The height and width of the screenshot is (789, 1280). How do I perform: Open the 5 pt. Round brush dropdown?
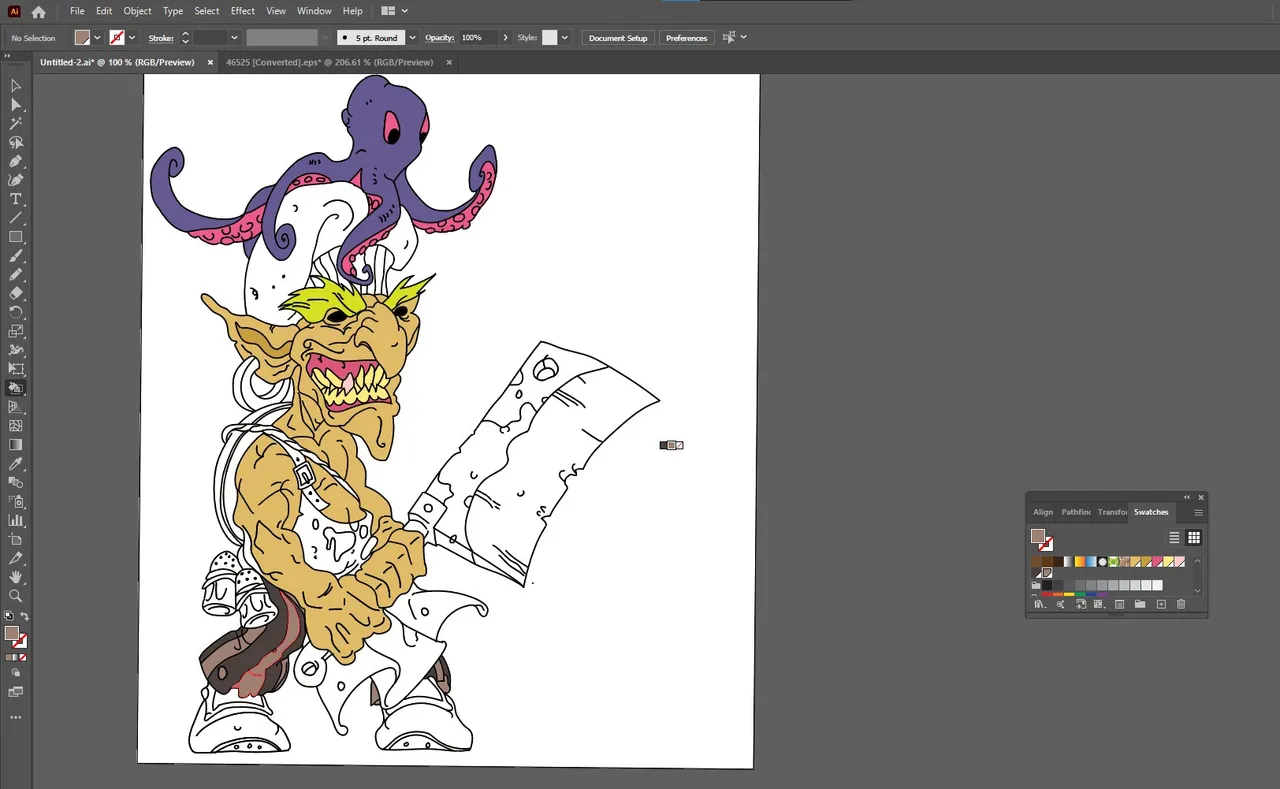pyautogui.click(x=412, y=37)
